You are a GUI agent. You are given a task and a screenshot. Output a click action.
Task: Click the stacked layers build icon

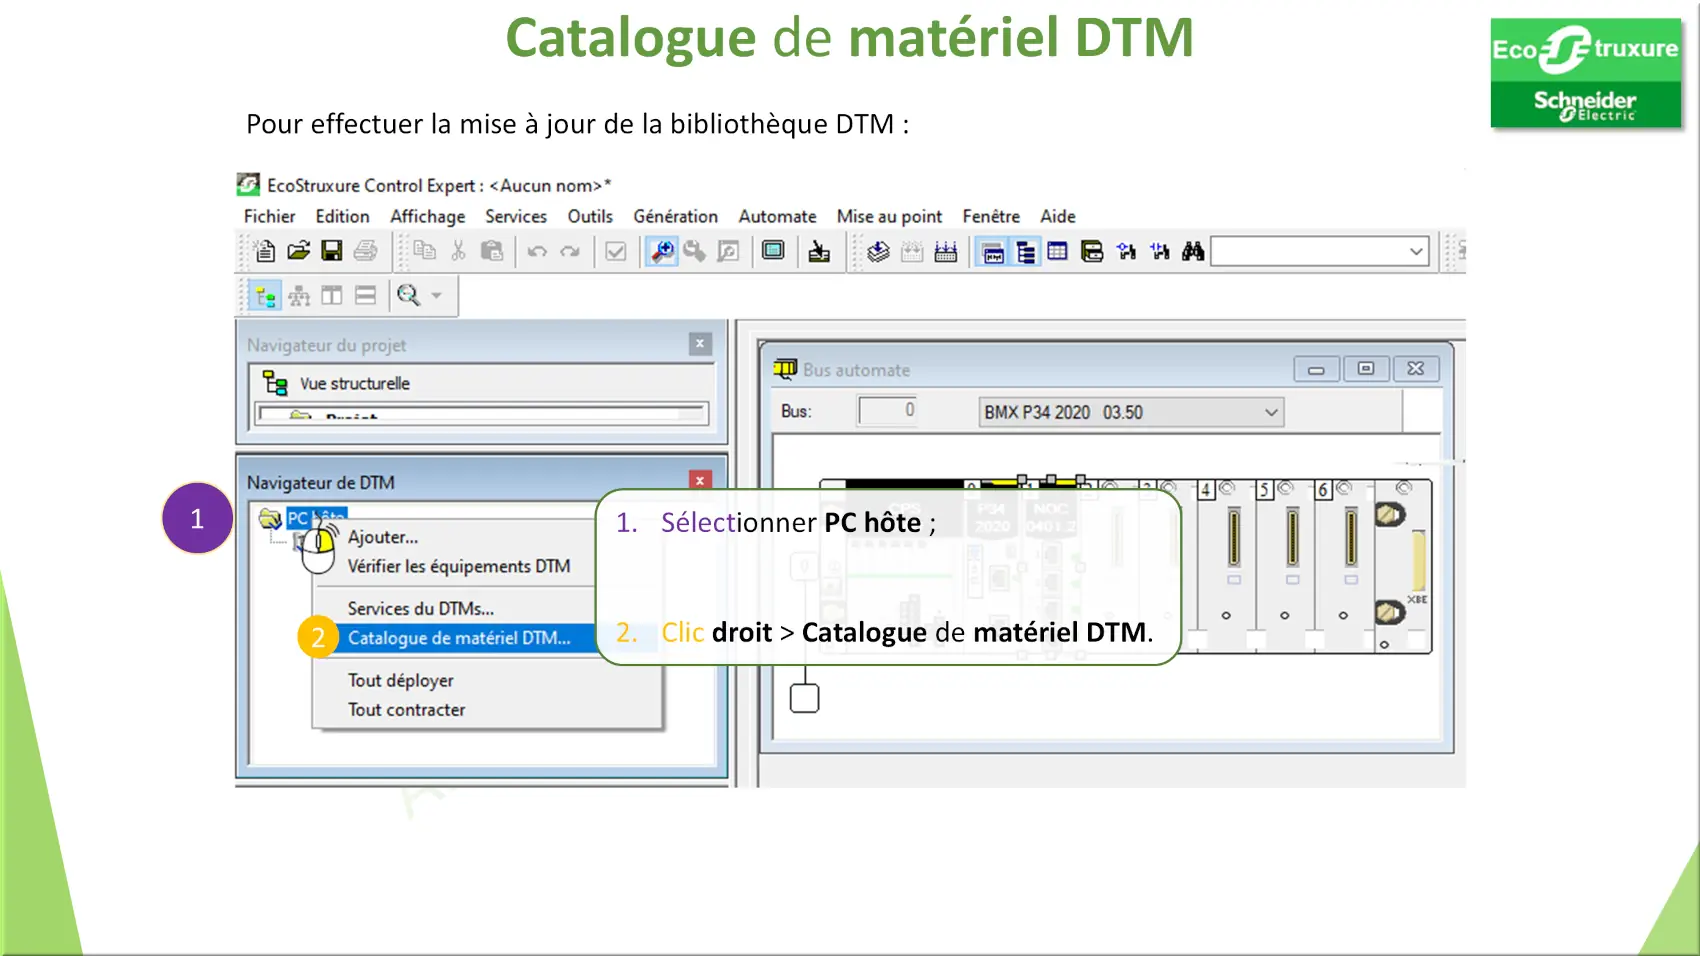(878, 251)
